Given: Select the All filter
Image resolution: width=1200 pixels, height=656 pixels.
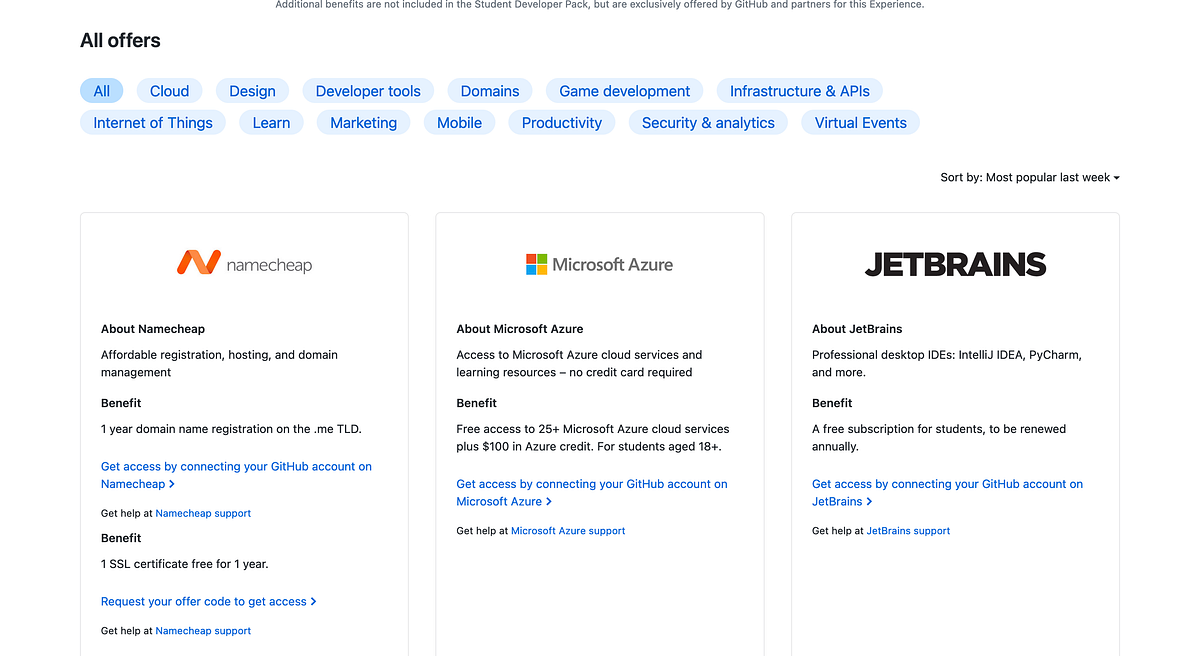Looking at the screenshot, I should click(102, 91).
